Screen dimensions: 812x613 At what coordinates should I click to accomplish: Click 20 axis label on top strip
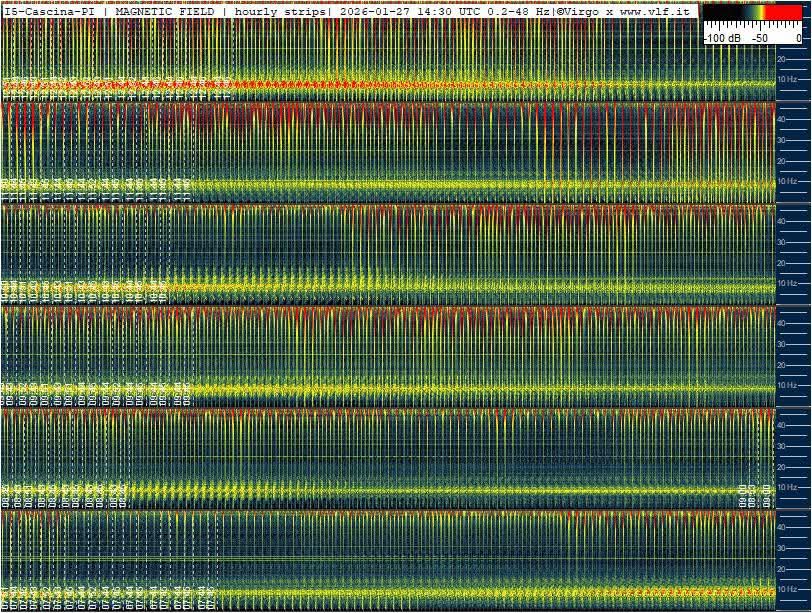(782, 59)
